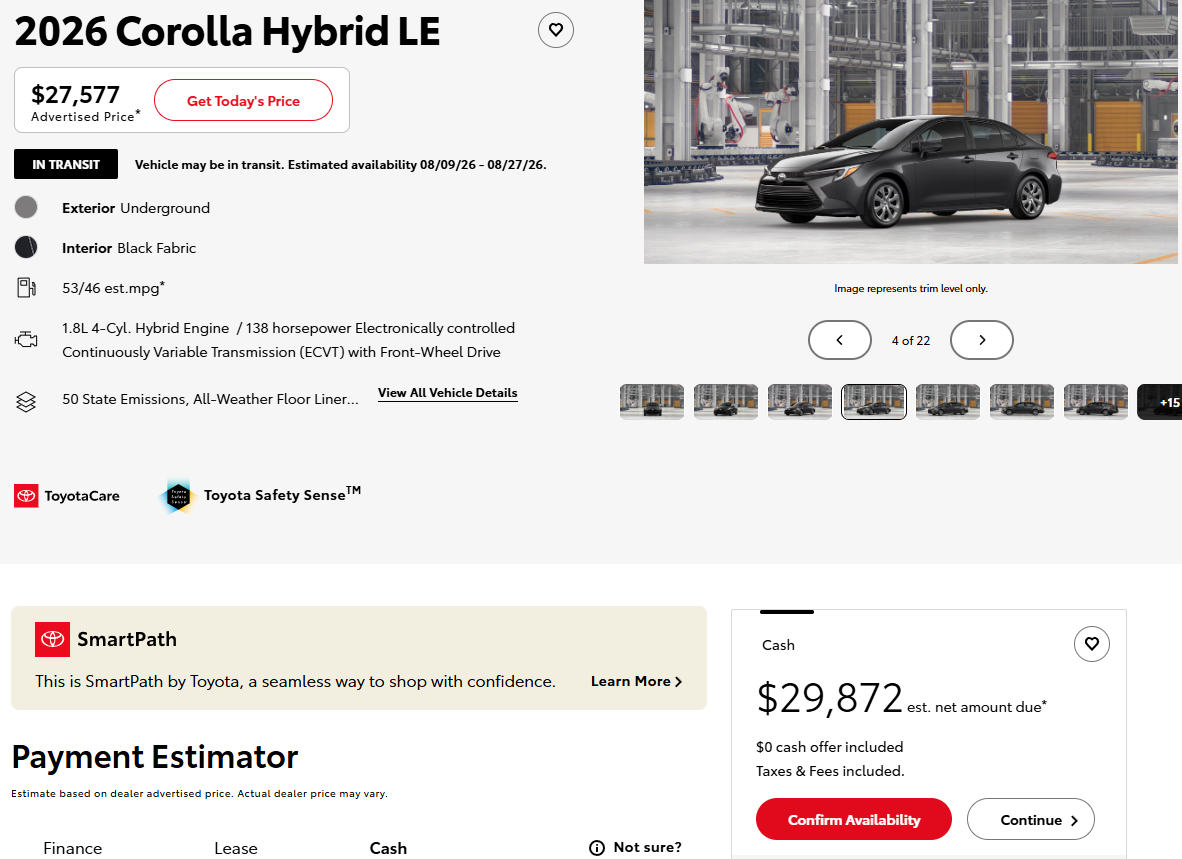Click the Confirm Availability button
This screenshot has width=1182, height=859.
(854, 819)
